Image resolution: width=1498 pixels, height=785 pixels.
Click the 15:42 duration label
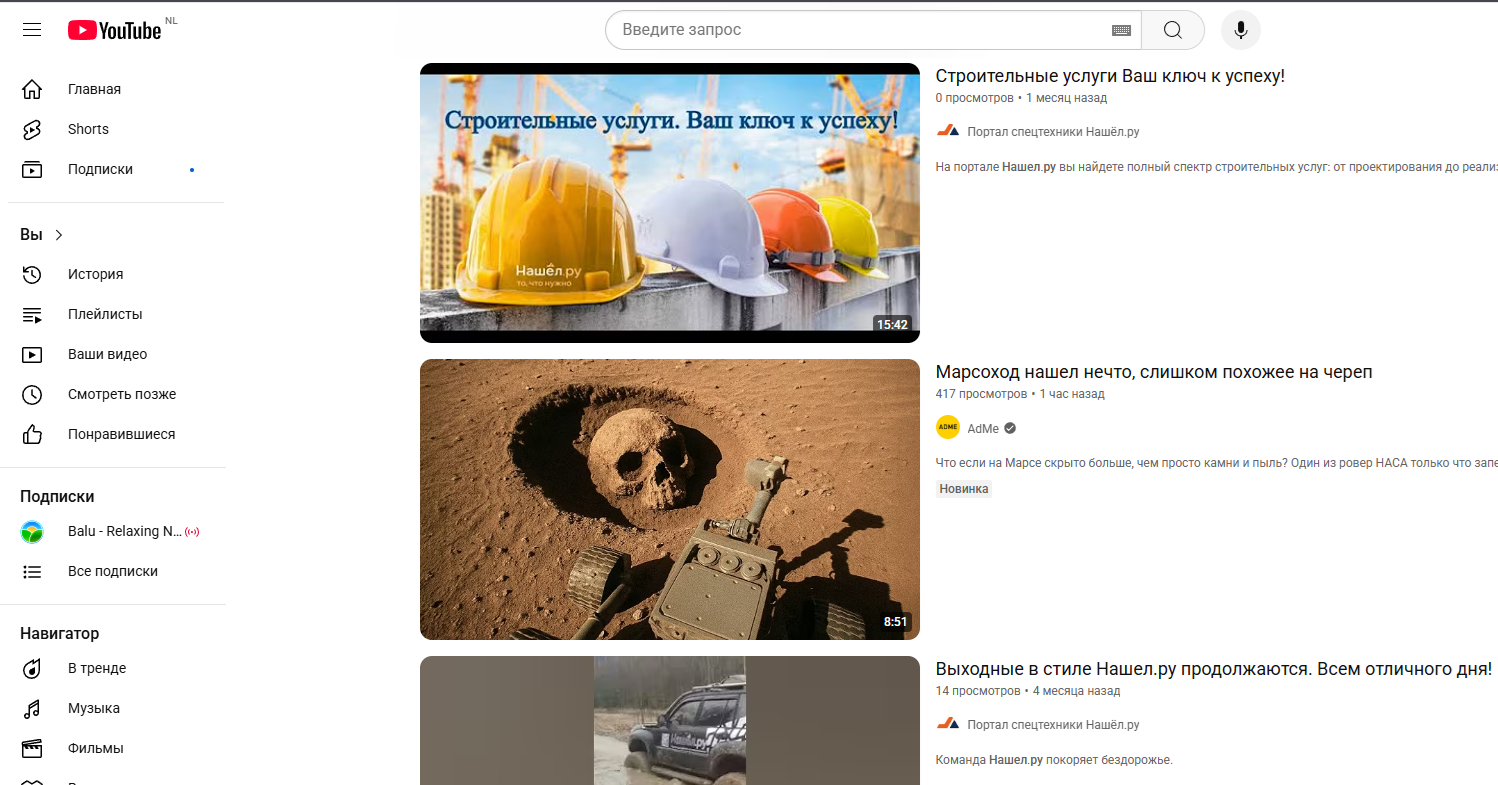892,325
